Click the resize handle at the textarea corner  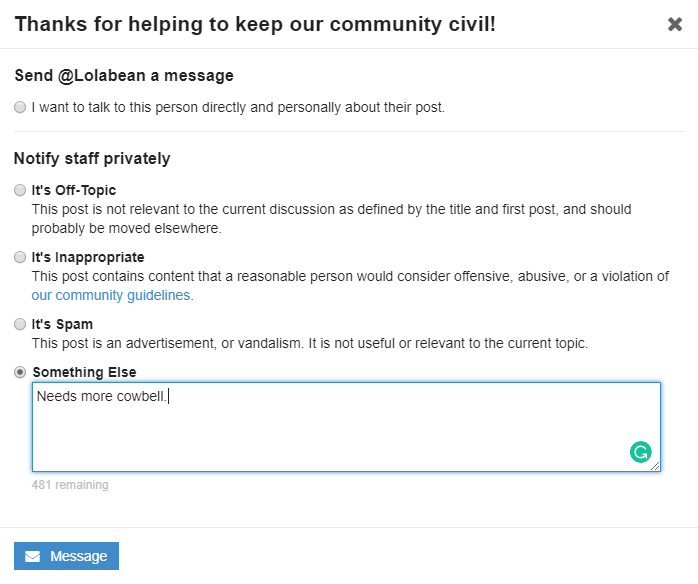pyautogui.click(x=655, y=466)
